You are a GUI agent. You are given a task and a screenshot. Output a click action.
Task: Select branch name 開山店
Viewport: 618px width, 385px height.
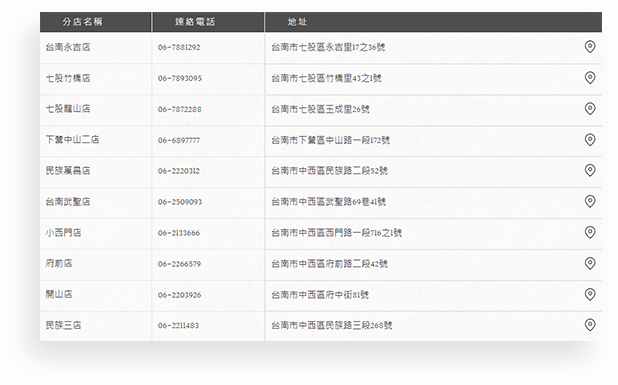click(x=59, y=294)
